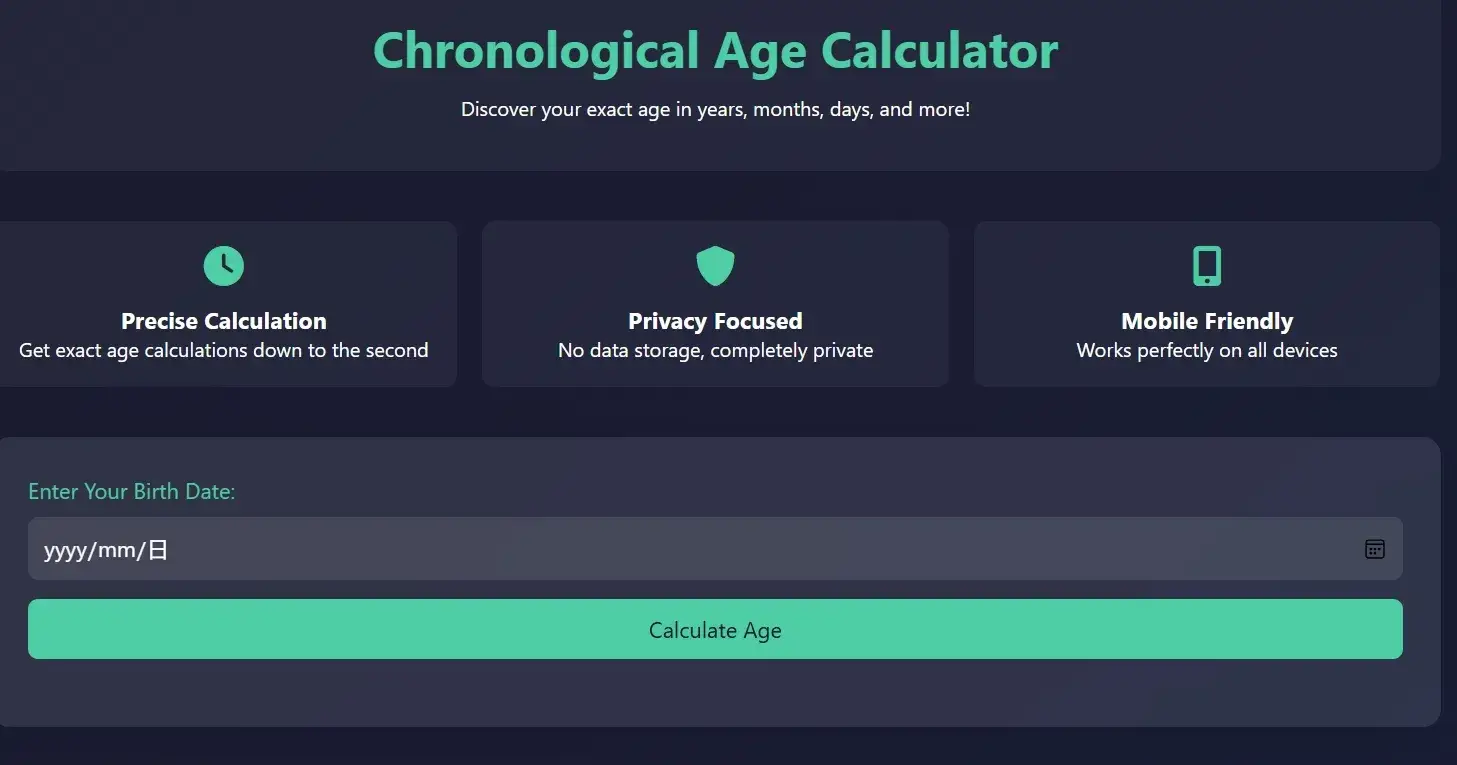The height and width of the screenshot is (765, 1457).
Task: Click the Mobile Friendly card
Action: (1206, 303)
